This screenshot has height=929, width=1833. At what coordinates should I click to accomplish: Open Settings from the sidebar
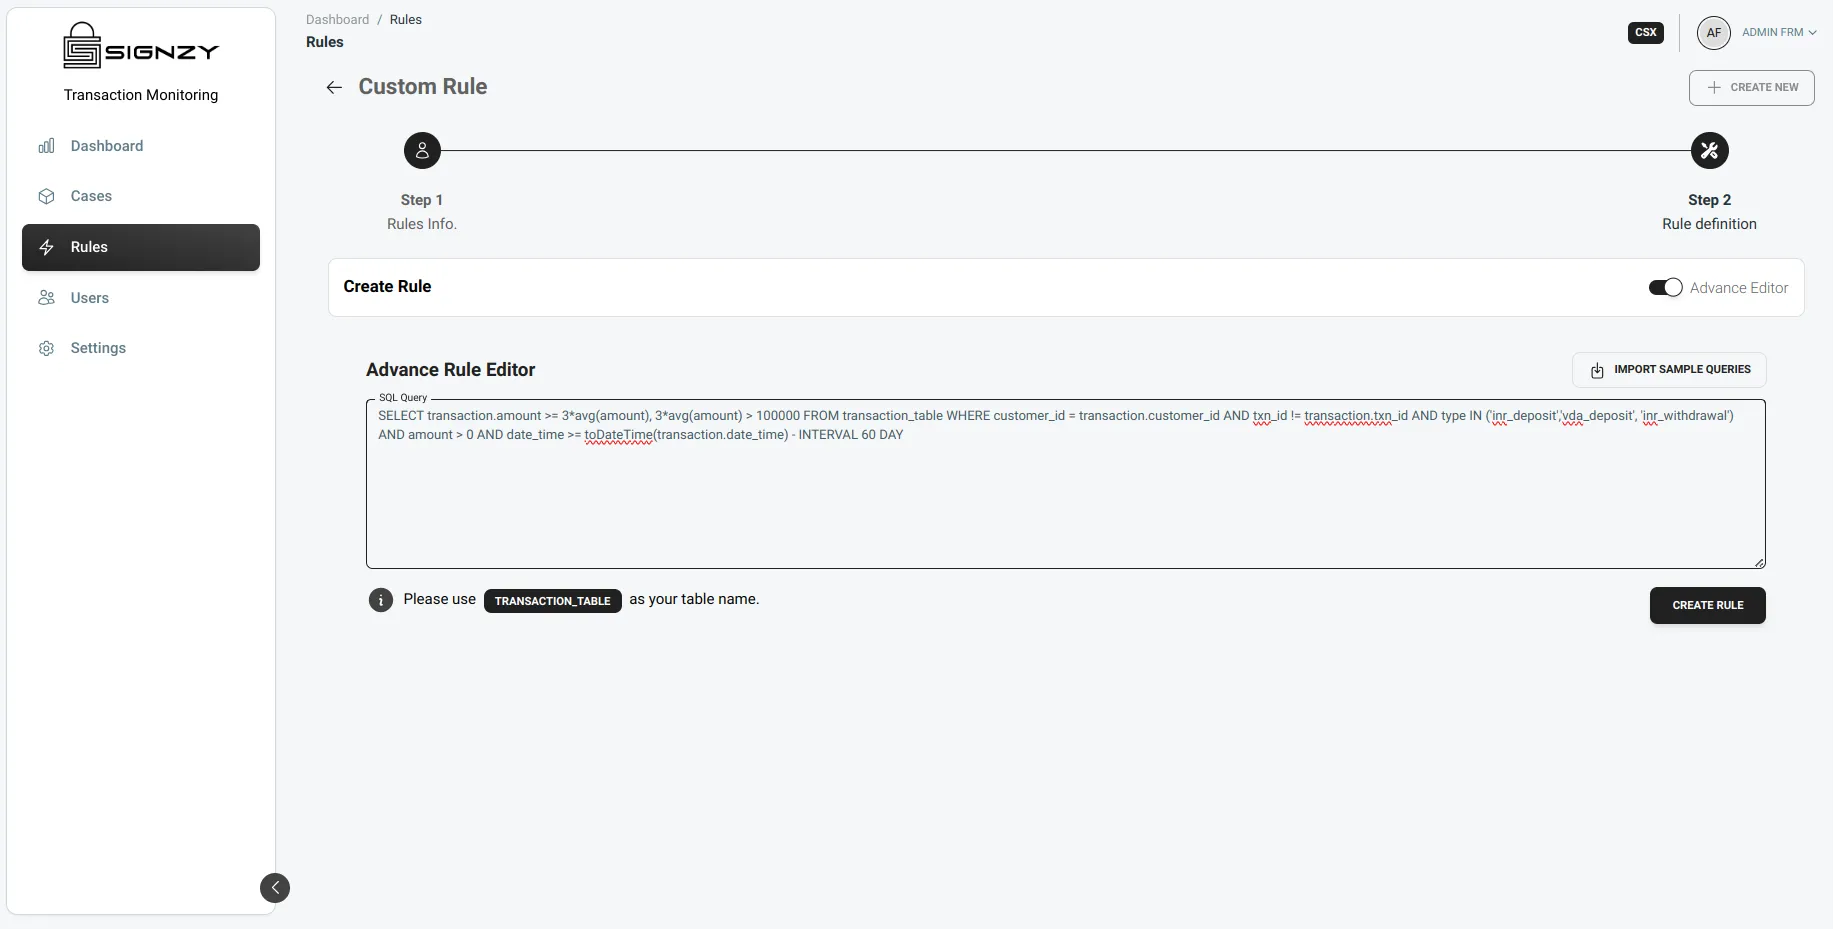tap(141, 348)
